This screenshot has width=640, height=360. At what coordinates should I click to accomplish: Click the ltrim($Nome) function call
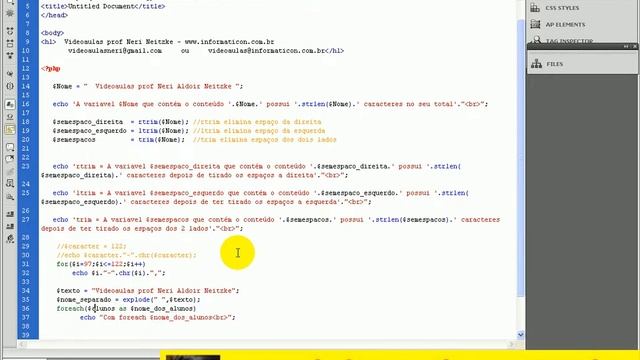[163, 131]
